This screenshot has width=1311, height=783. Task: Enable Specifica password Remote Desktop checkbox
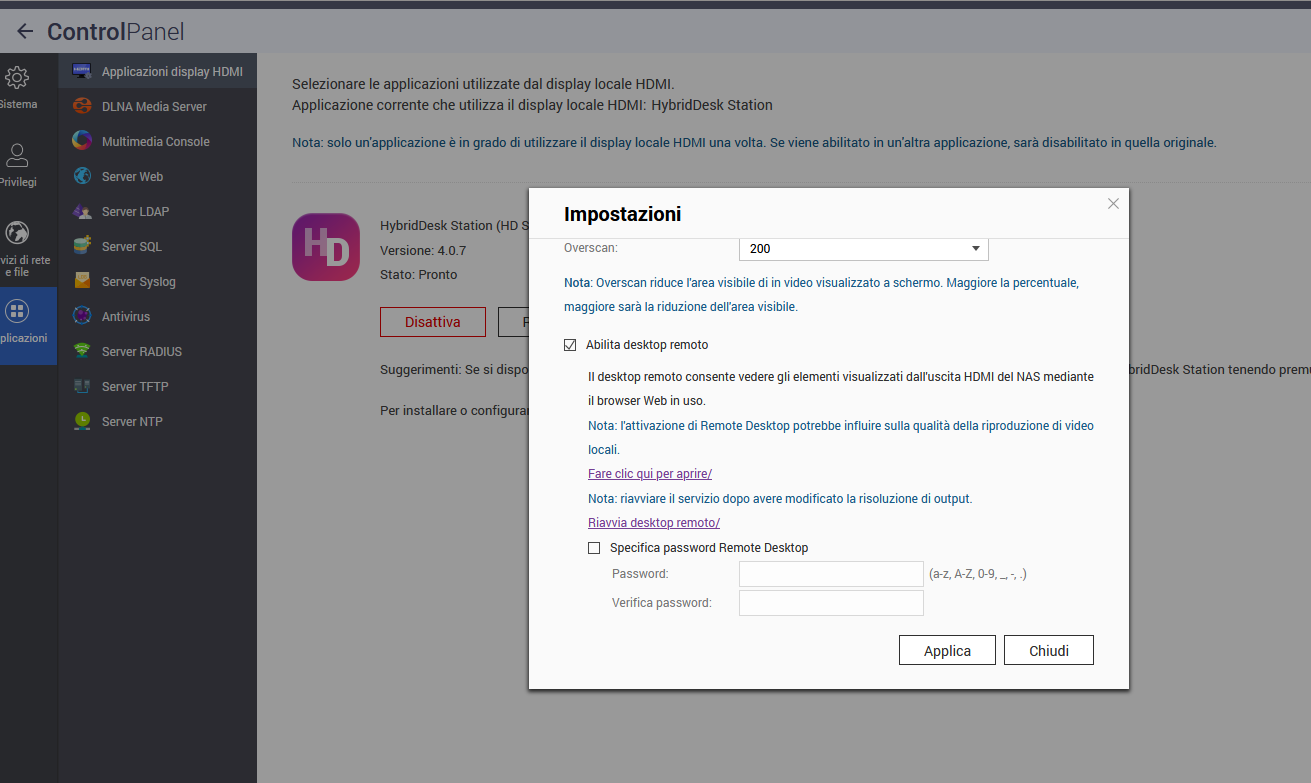[594, 548]
